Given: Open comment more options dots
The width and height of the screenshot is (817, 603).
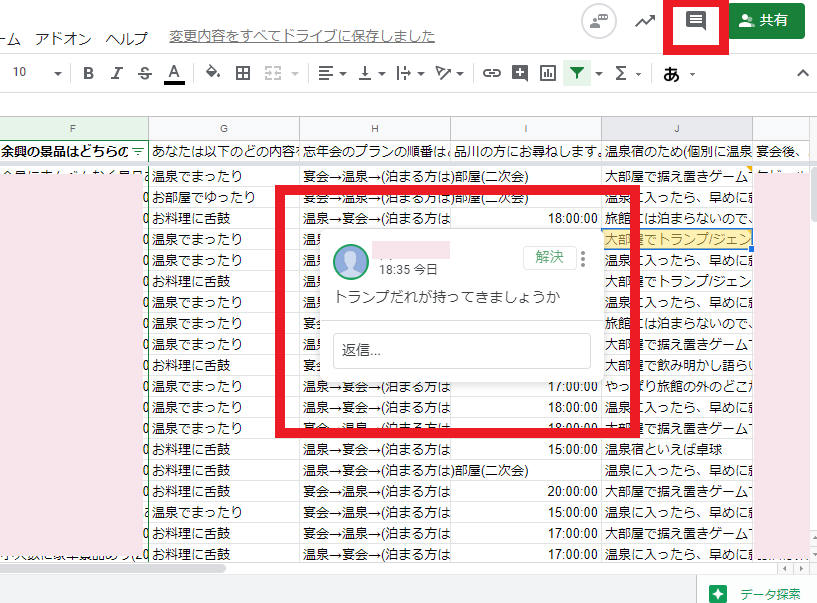Looking at the screenshot, I should point(583,259).
